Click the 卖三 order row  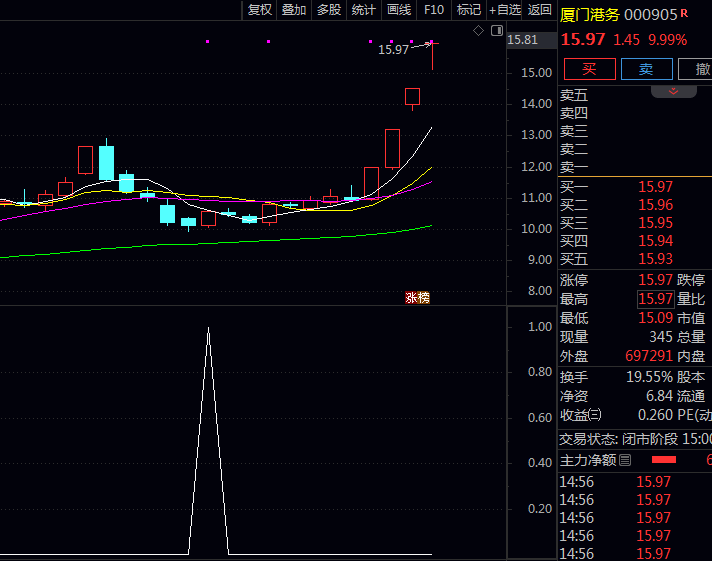tap(635, 131)
